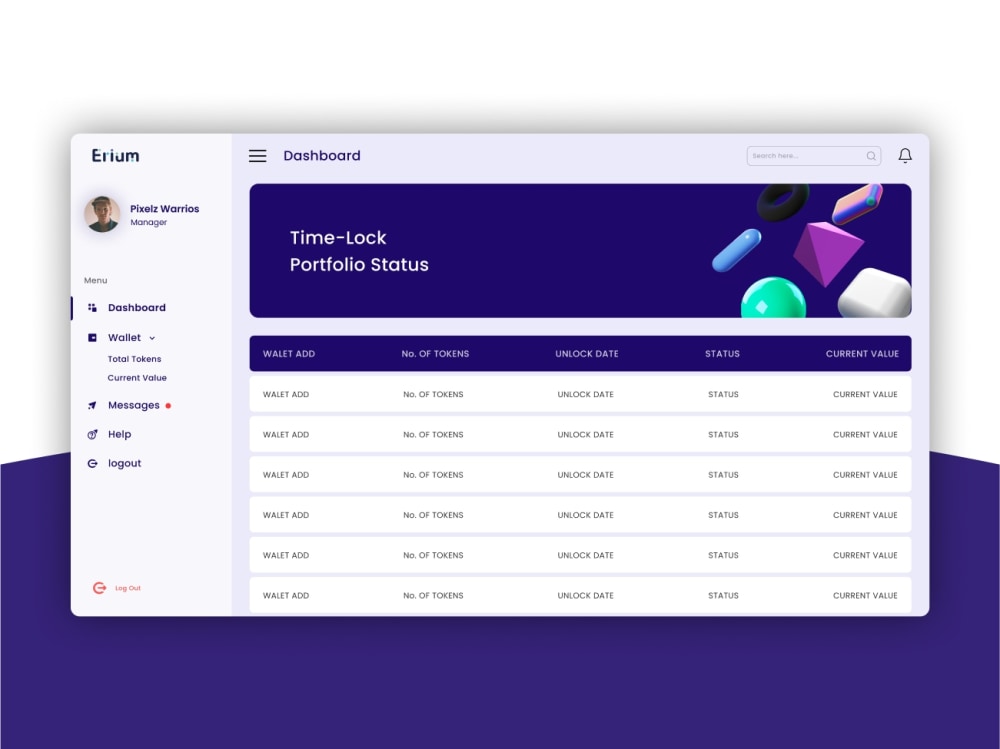This screenshot has height=749, width=1000.
Task: Click the magnifier icon in the search bar
Action: pos(871,156)
